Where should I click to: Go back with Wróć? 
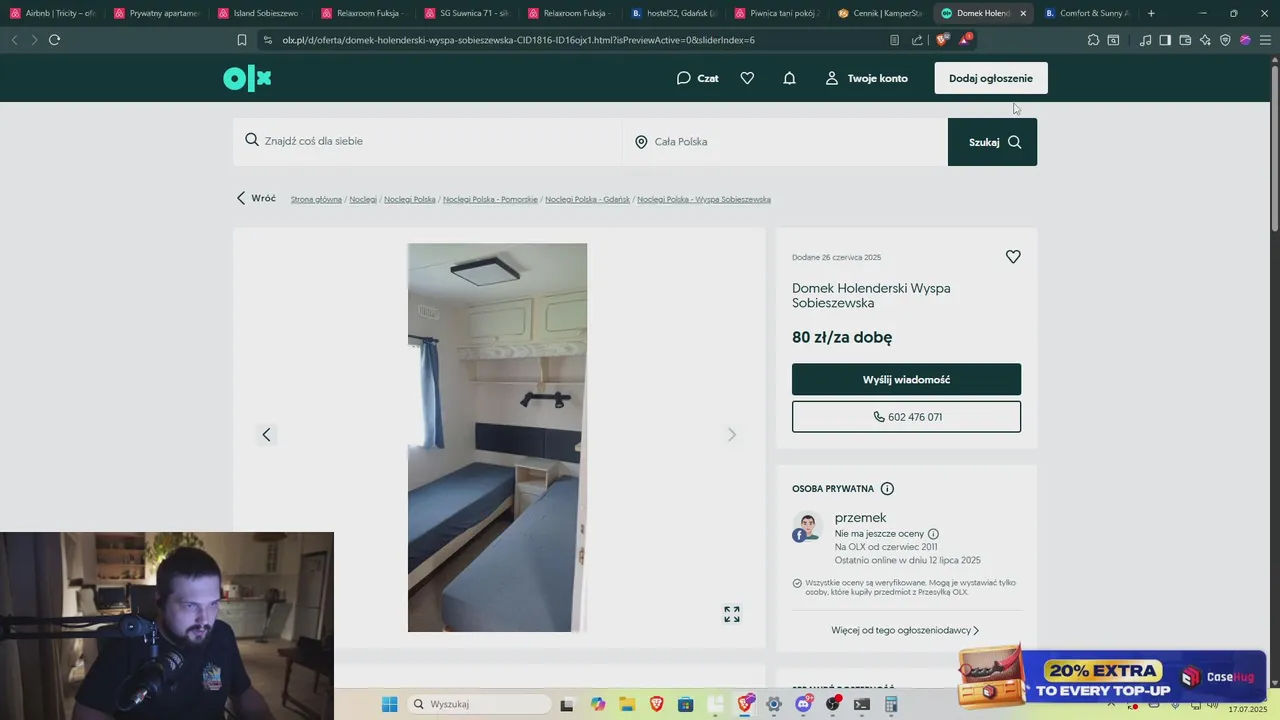[x=256, y=198]
